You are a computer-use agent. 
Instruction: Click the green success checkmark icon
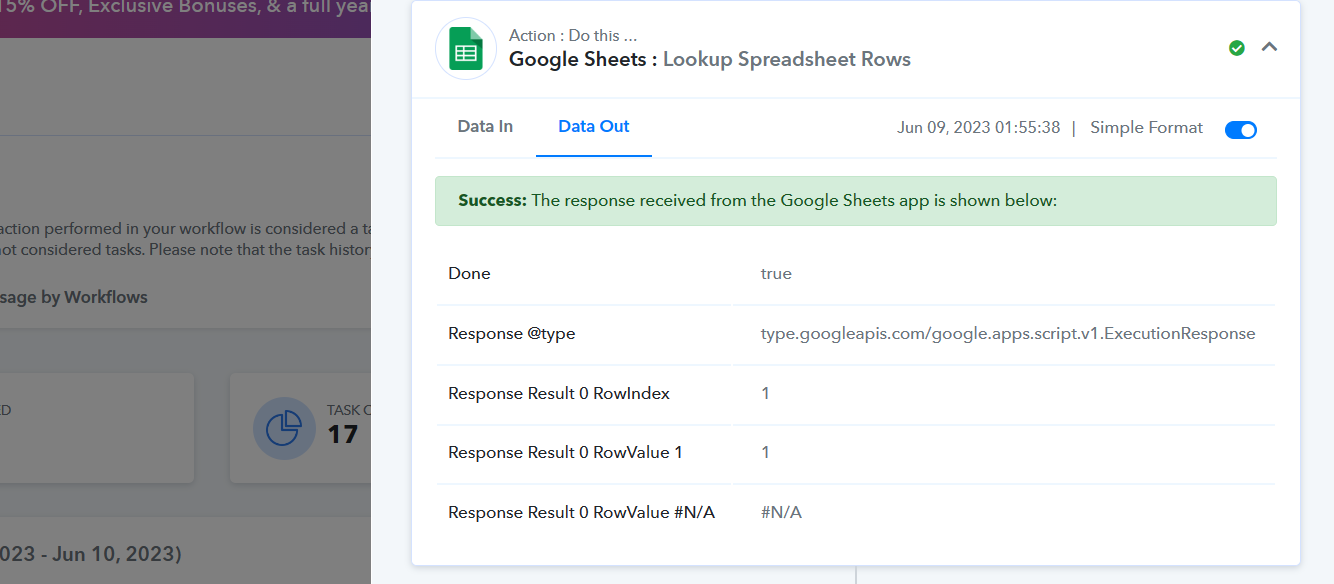tap(1237, 48)
